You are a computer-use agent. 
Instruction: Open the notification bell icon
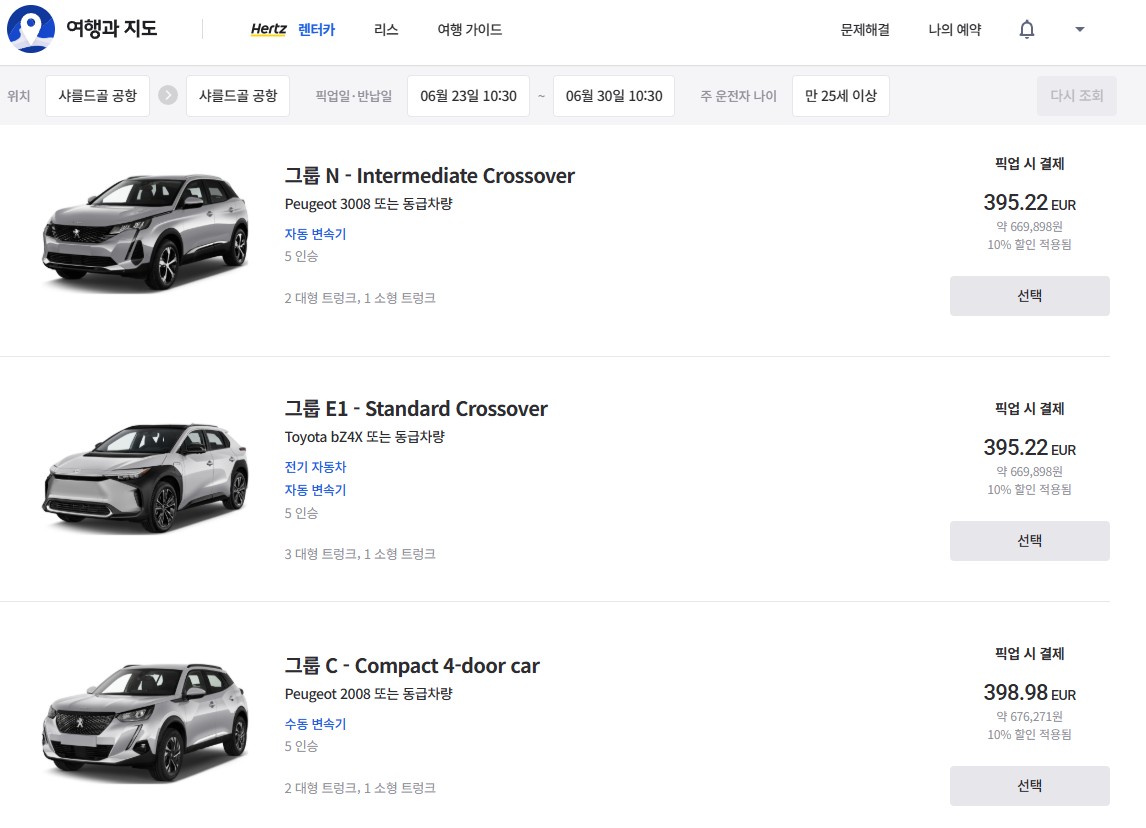click(x=1026, y=30)
